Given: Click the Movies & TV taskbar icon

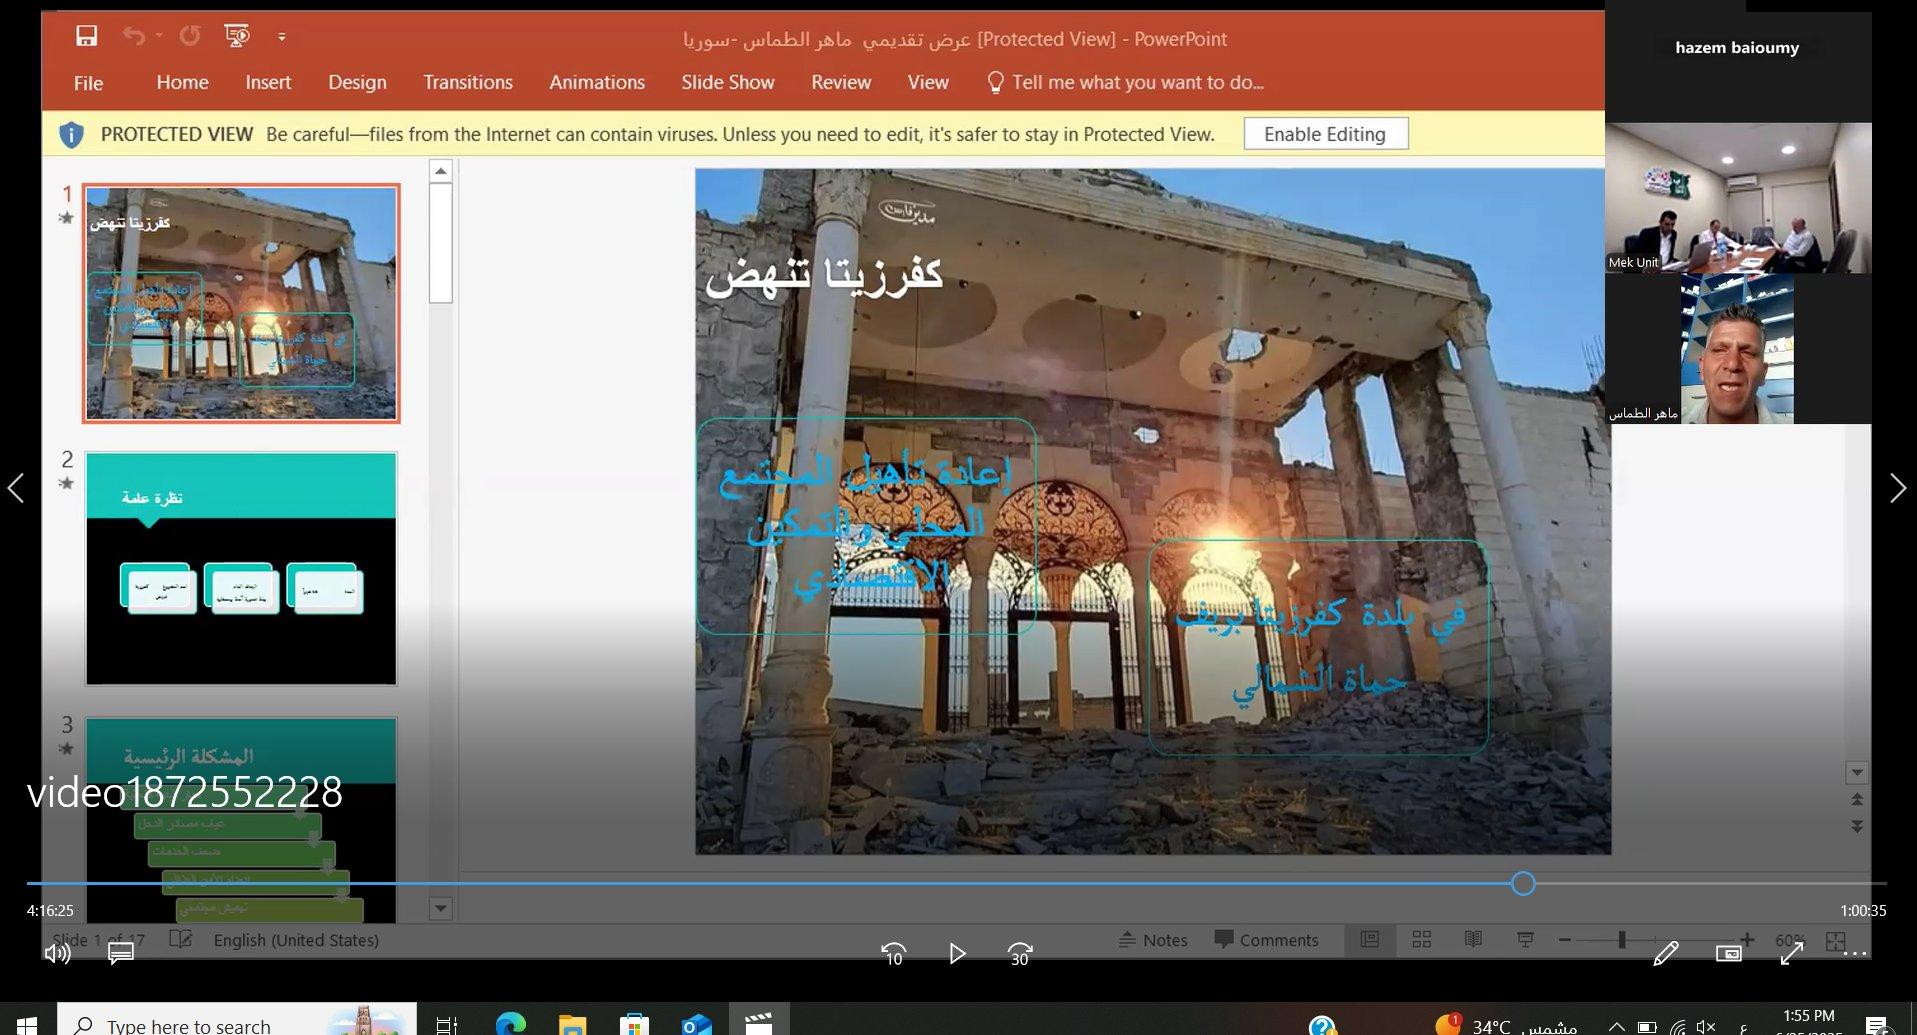Looking at the screenshot, I should click(759, 1024).
